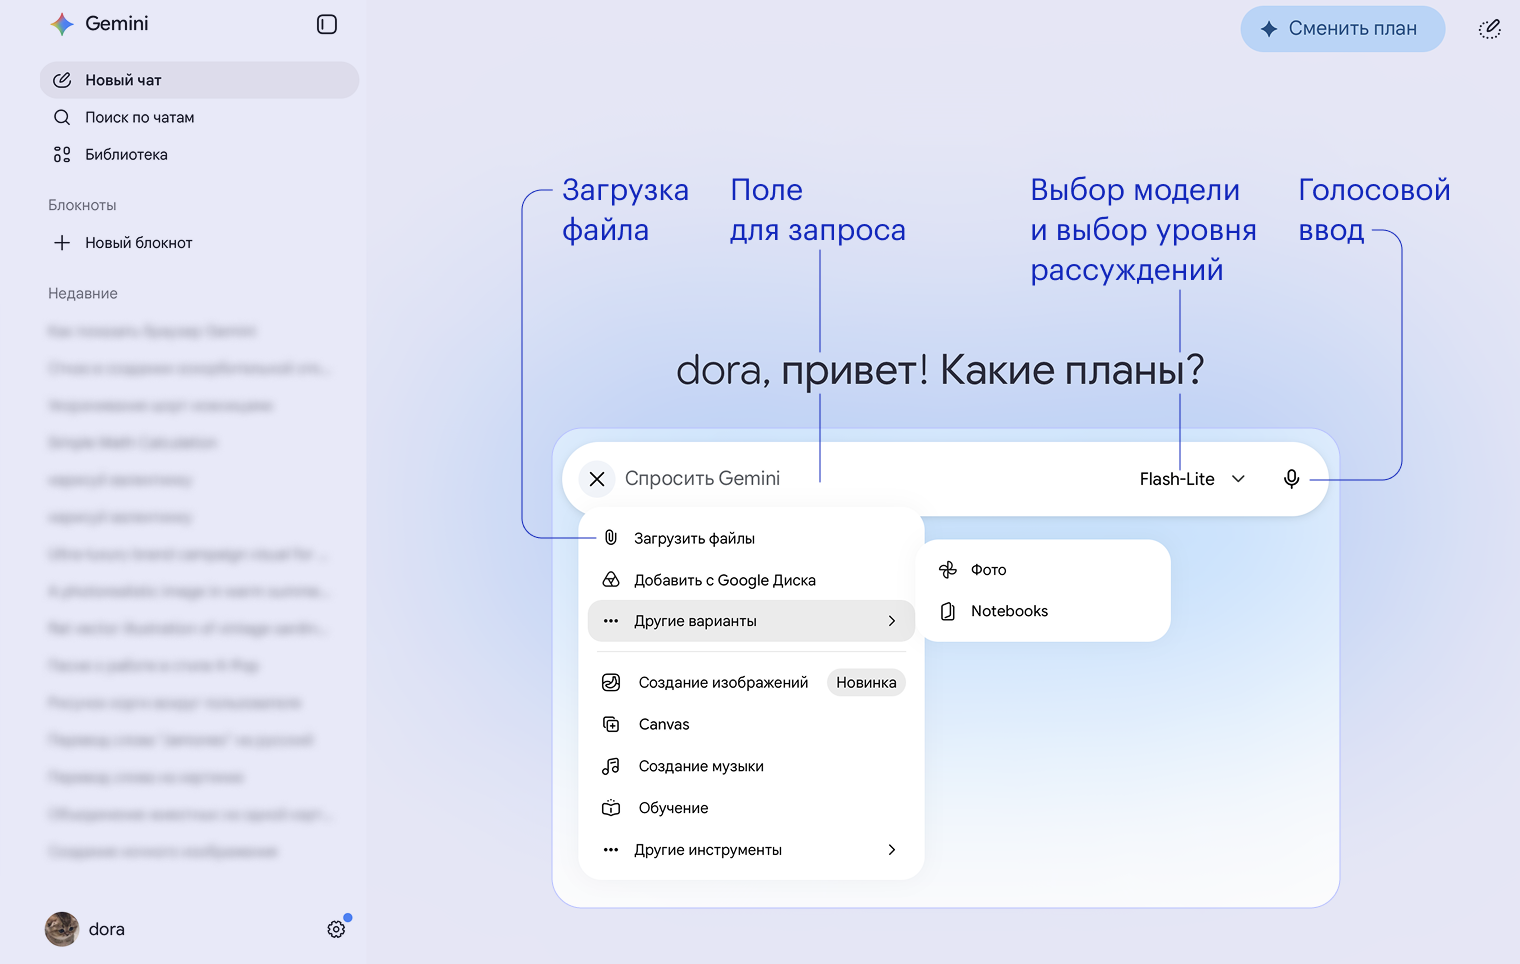
Task: Click the Gemini sparkle logo
Action: tap(62, 24)
